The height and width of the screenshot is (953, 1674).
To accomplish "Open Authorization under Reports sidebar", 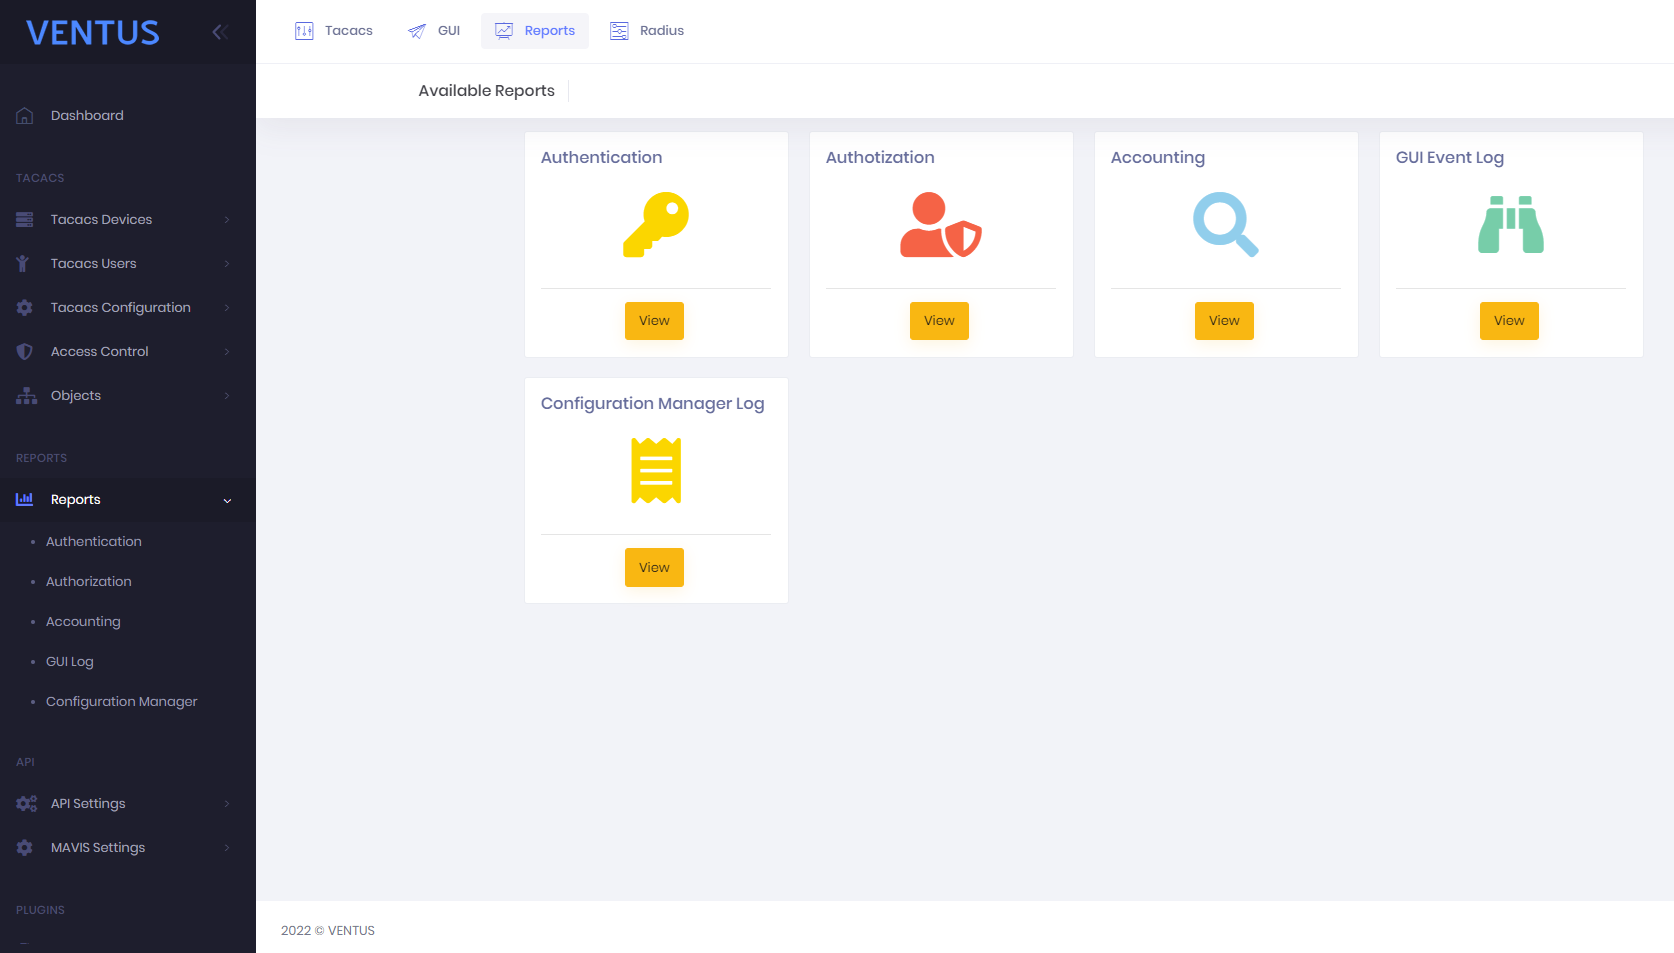I will pyautogui.click(x=89, y=582).
